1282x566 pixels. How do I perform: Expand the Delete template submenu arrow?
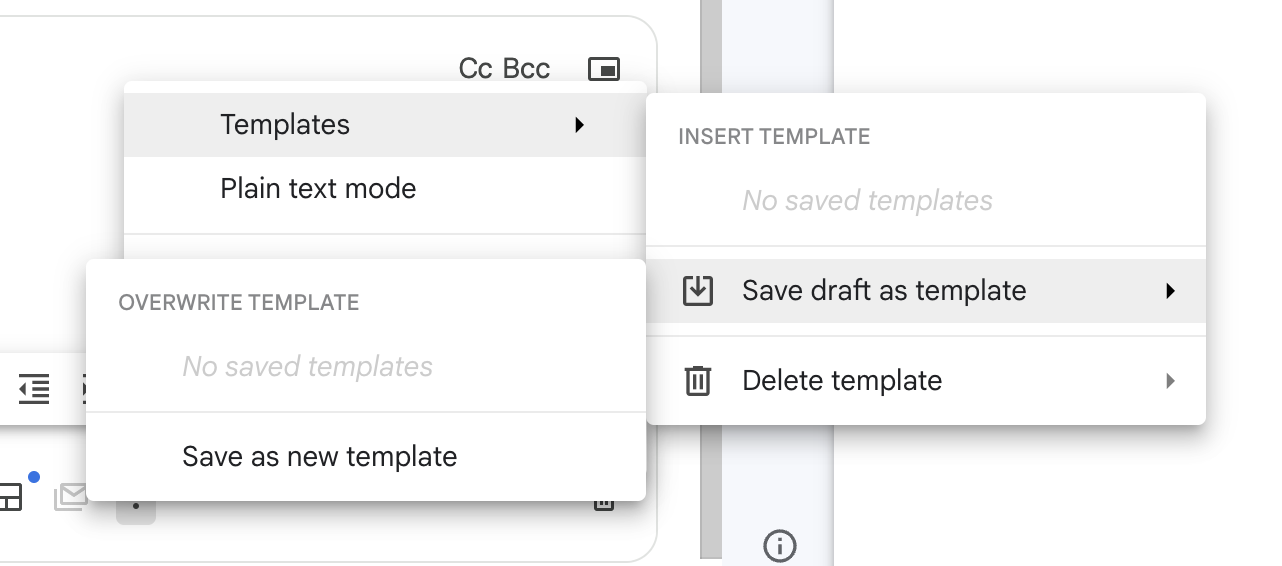[x=1170, y=381]
